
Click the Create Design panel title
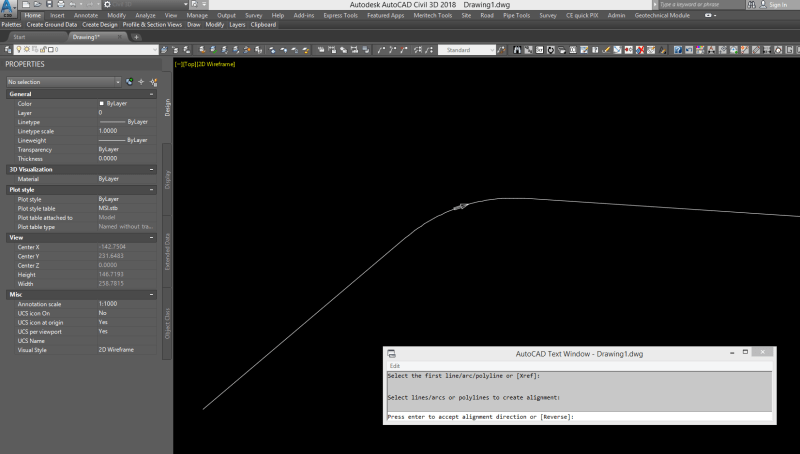99,24
